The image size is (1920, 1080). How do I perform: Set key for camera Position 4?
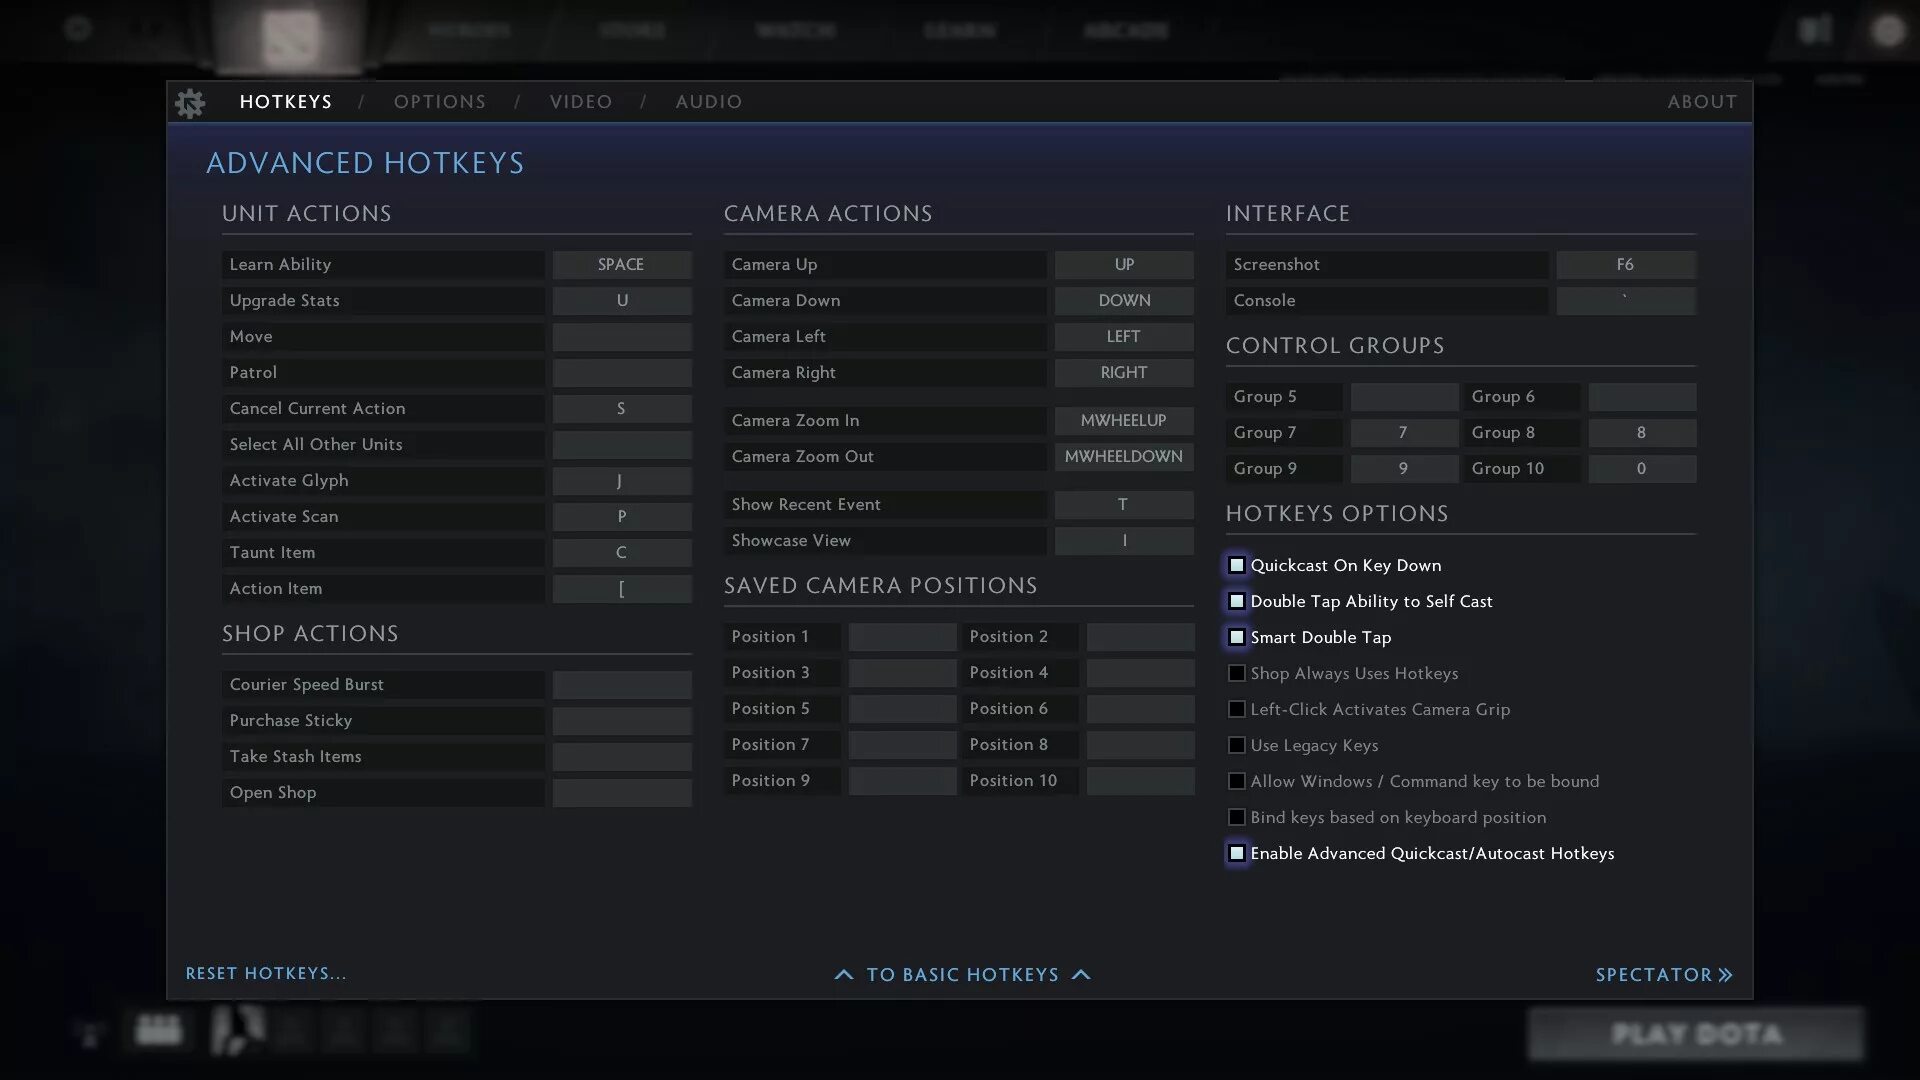tap(1140, 673)
